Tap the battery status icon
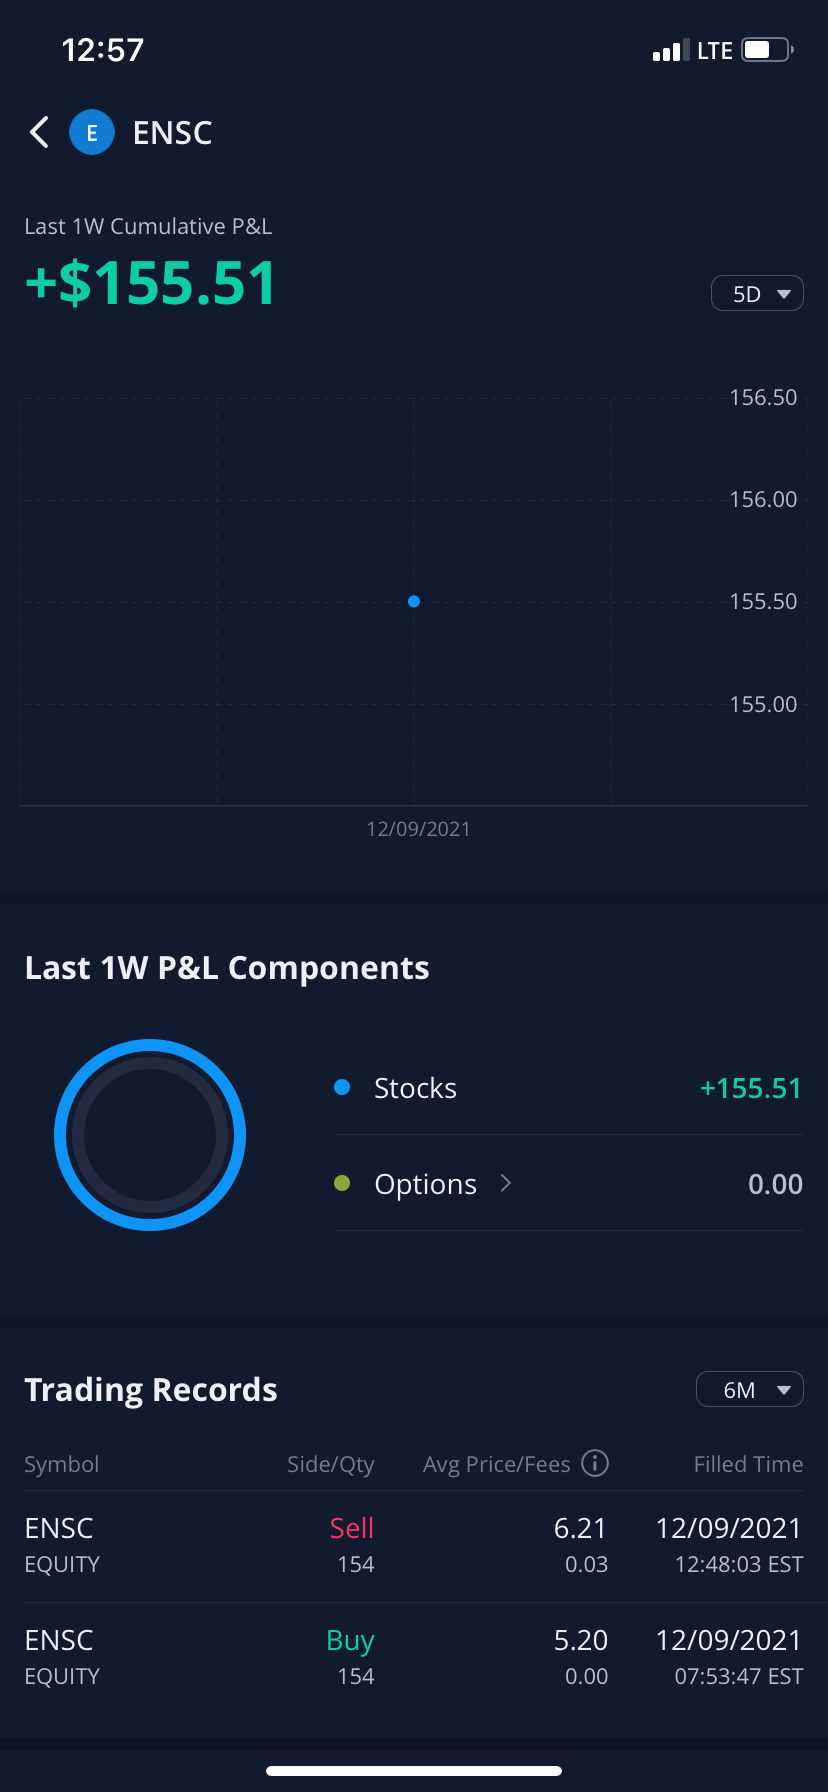Image resolution: width=828 pixels, height=1792 pixels. pos(767,50)
